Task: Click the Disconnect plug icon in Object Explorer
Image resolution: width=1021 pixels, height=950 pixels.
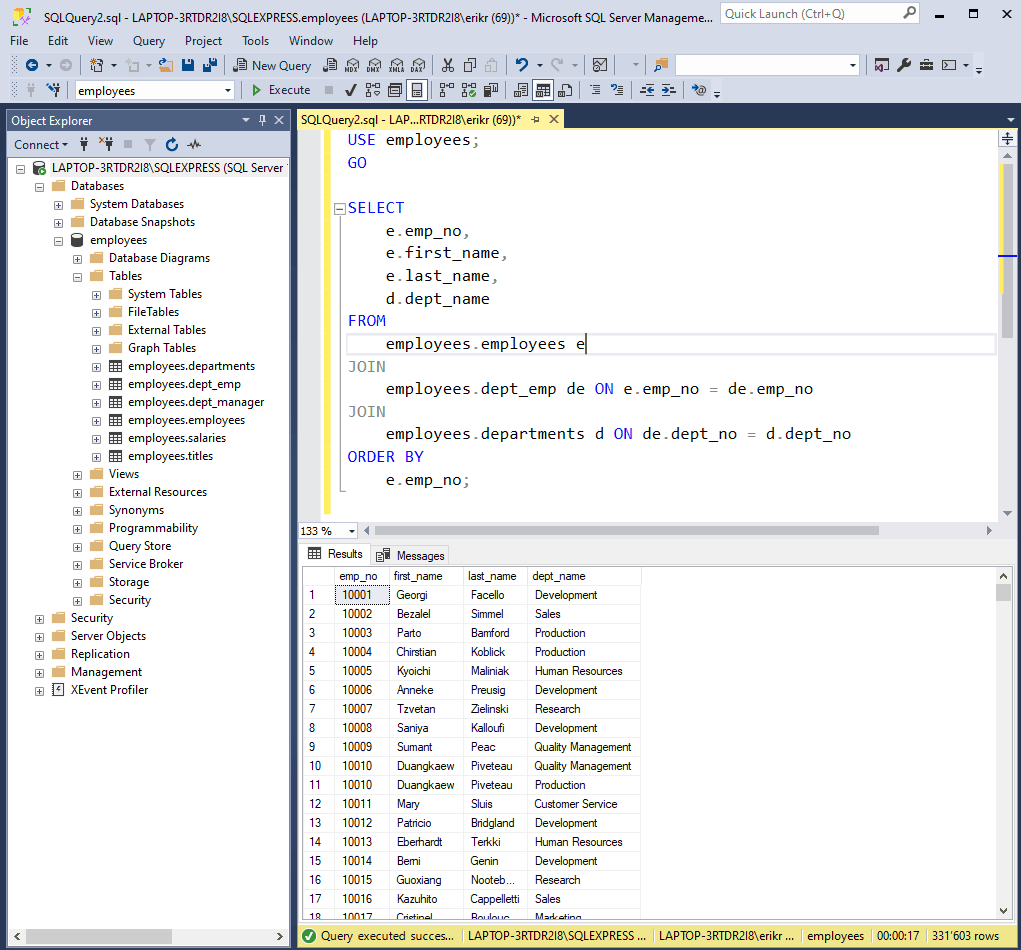Action: pos(106,145)
